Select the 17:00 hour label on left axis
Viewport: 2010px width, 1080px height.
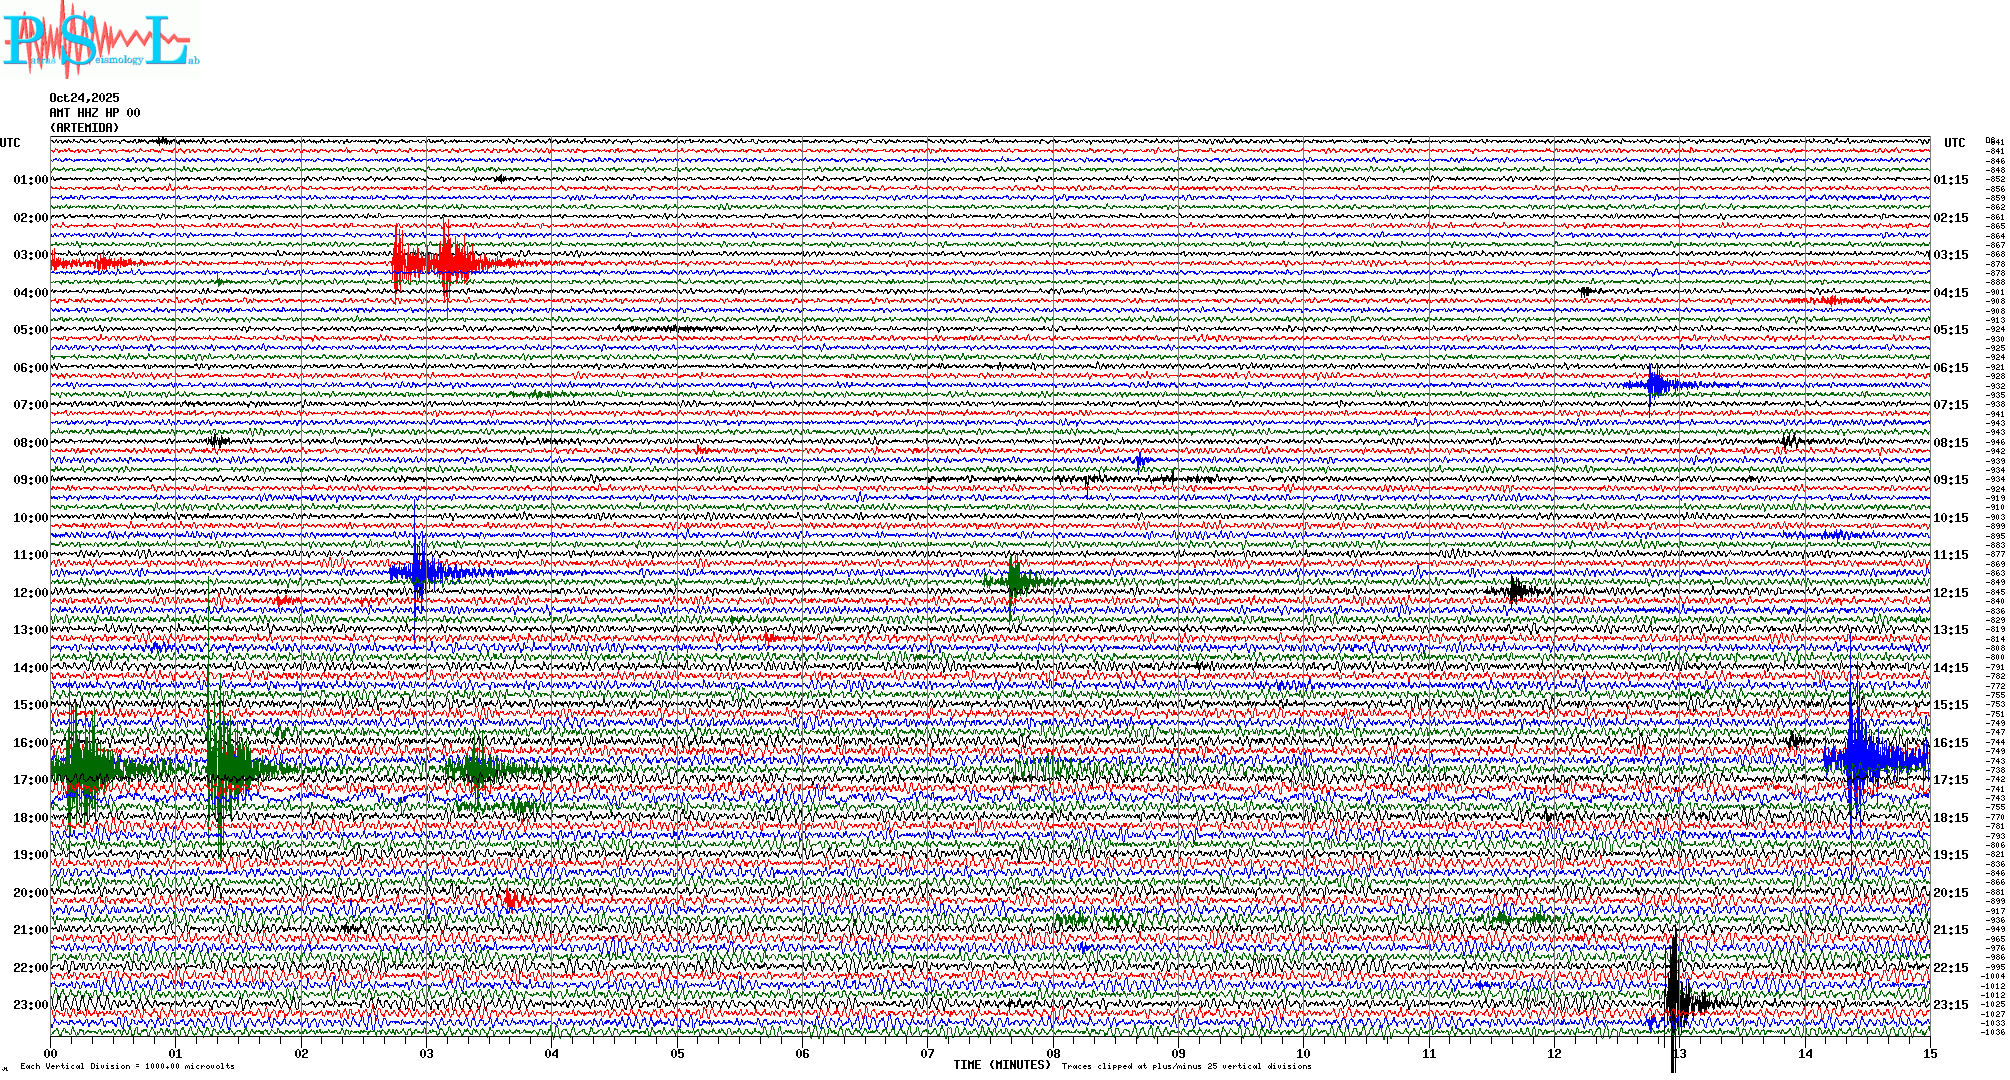30,780
